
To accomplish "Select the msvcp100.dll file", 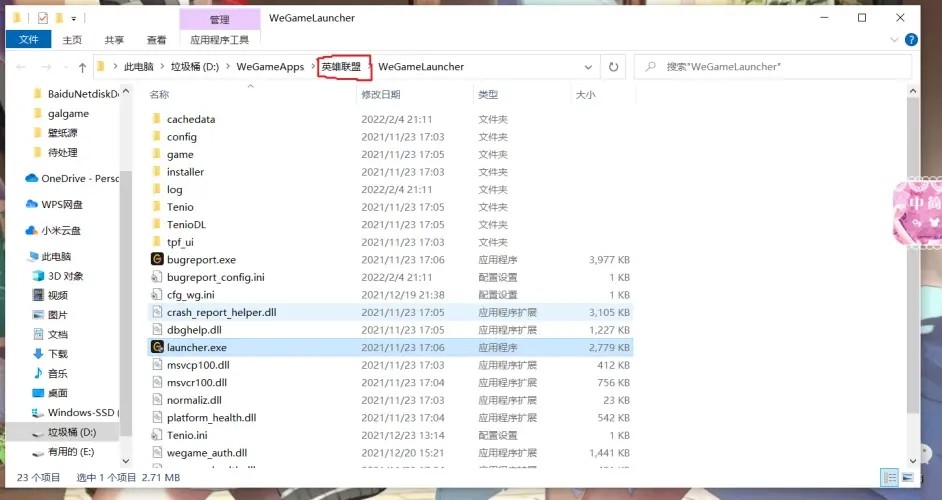I will pos(390,365).
